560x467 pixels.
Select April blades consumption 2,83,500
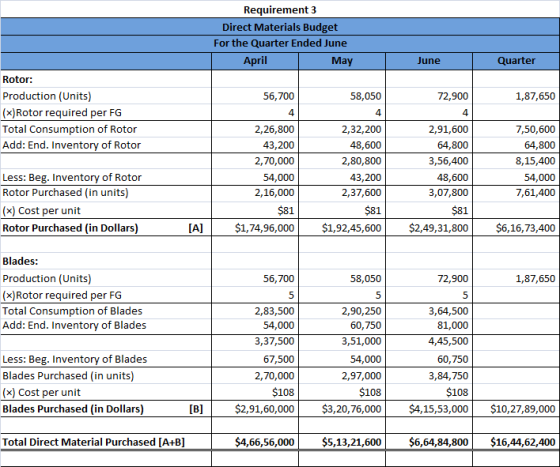(x=274, y=311)
